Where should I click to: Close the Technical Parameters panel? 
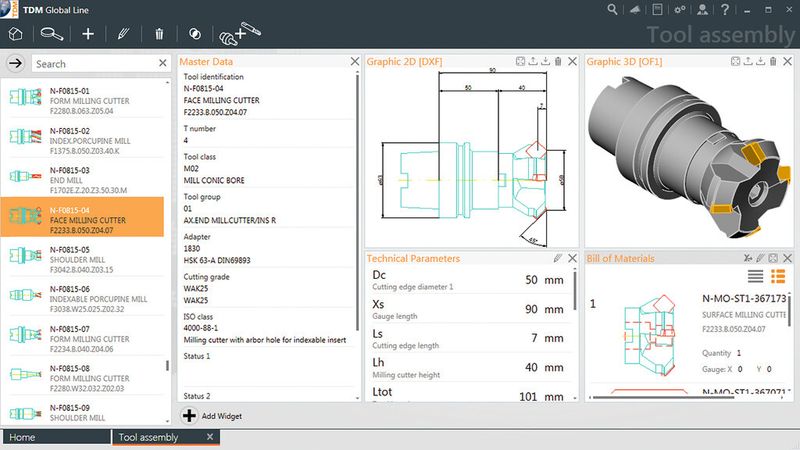tap(572, 258)
